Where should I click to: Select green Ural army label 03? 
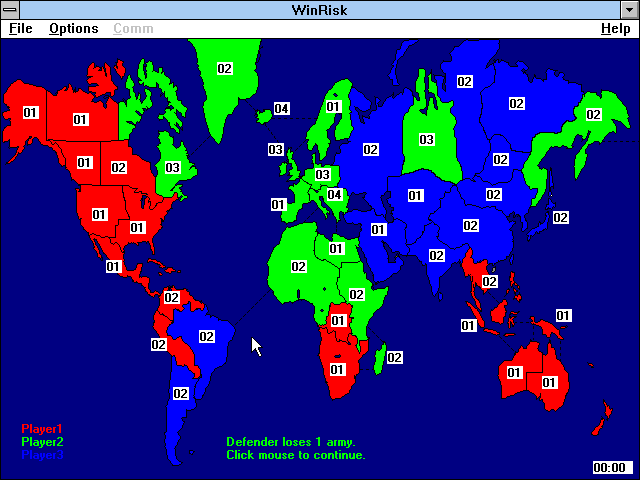click(x=427, y=140)
